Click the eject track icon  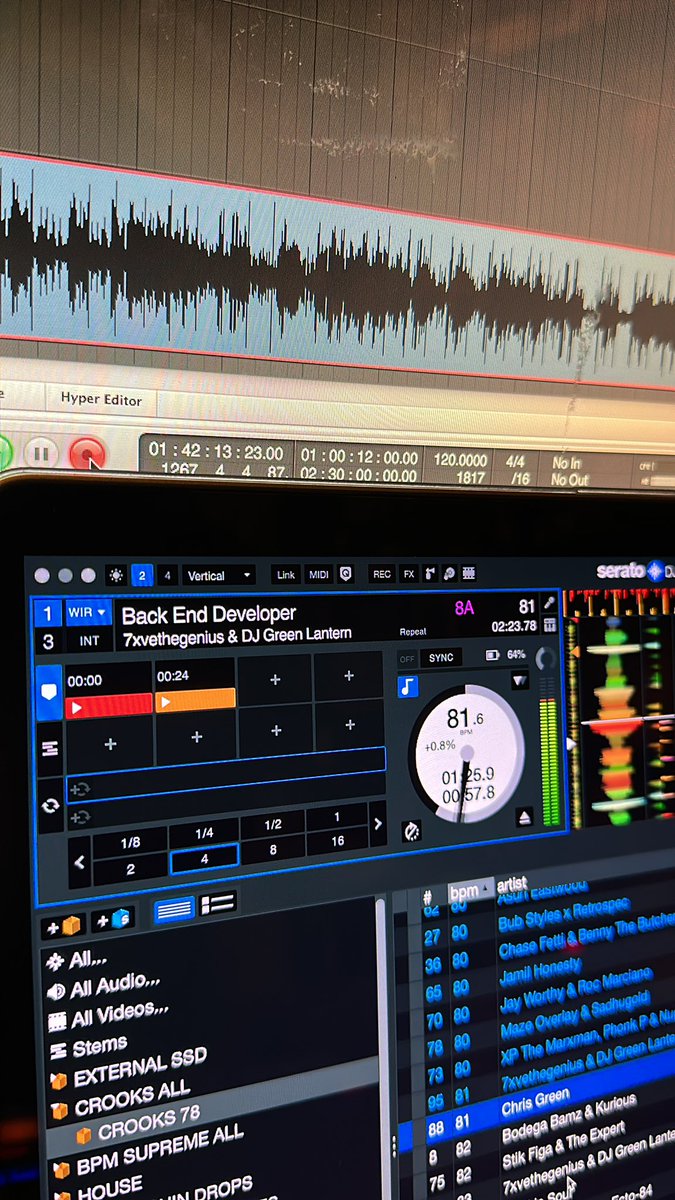524,817
